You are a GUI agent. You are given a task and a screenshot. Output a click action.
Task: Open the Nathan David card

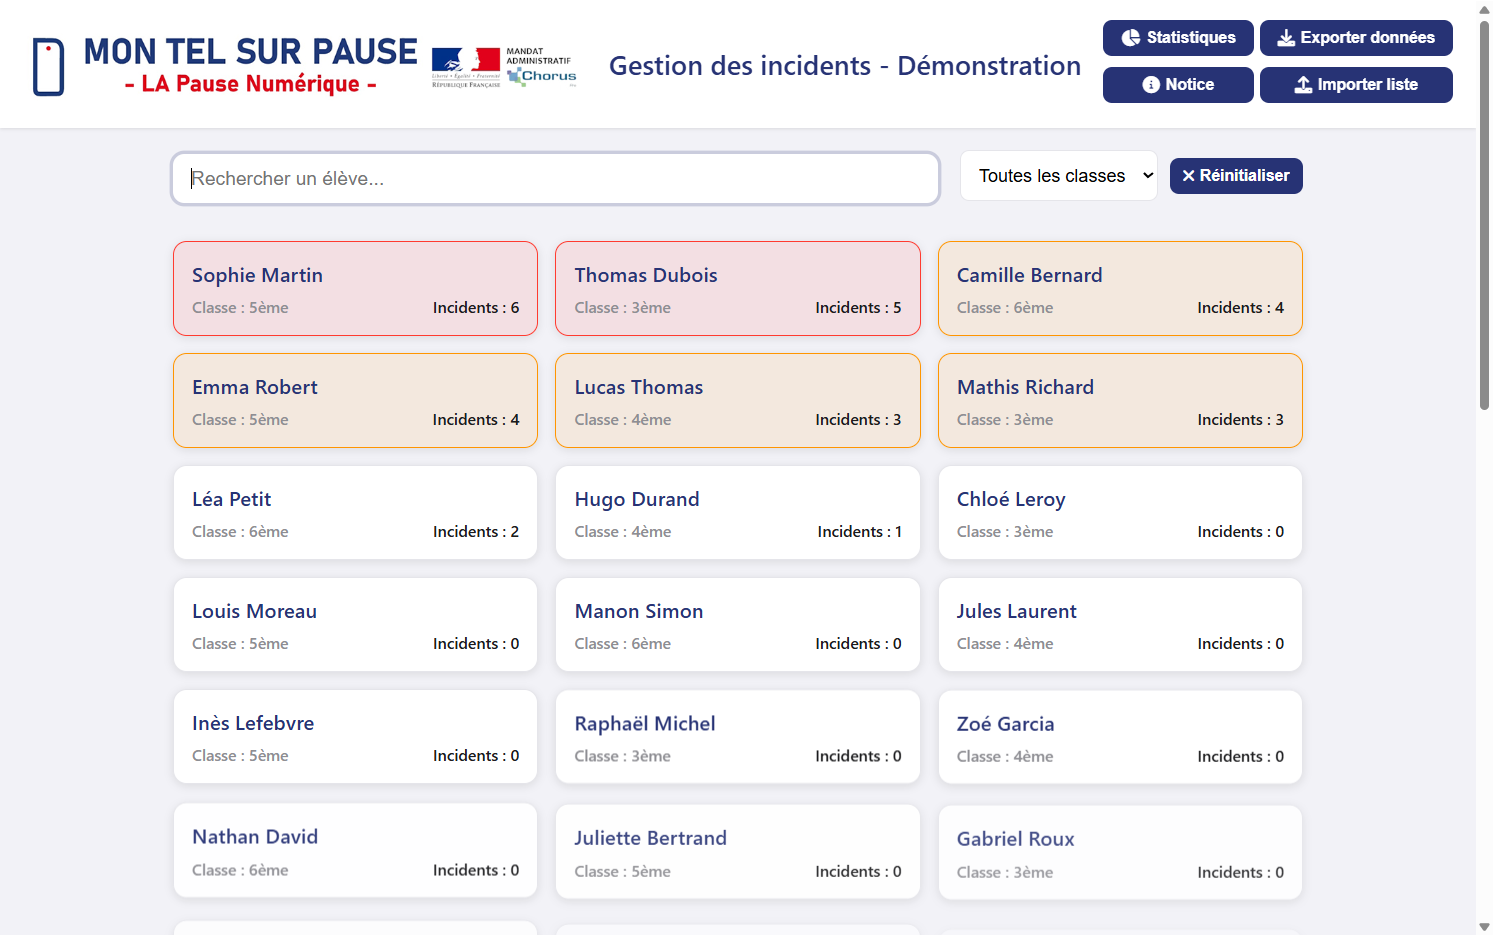(x=356, y=850)
